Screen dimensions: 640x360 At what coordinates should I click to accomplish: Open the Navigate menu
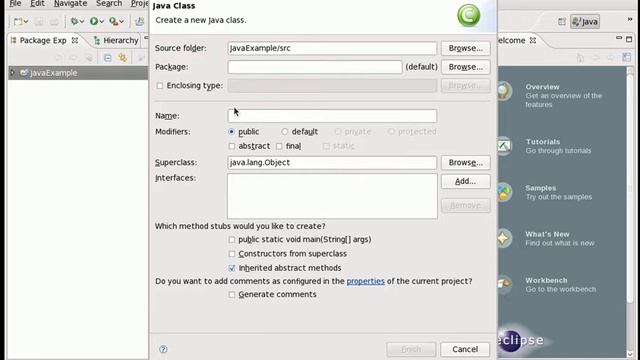(70, 4)
